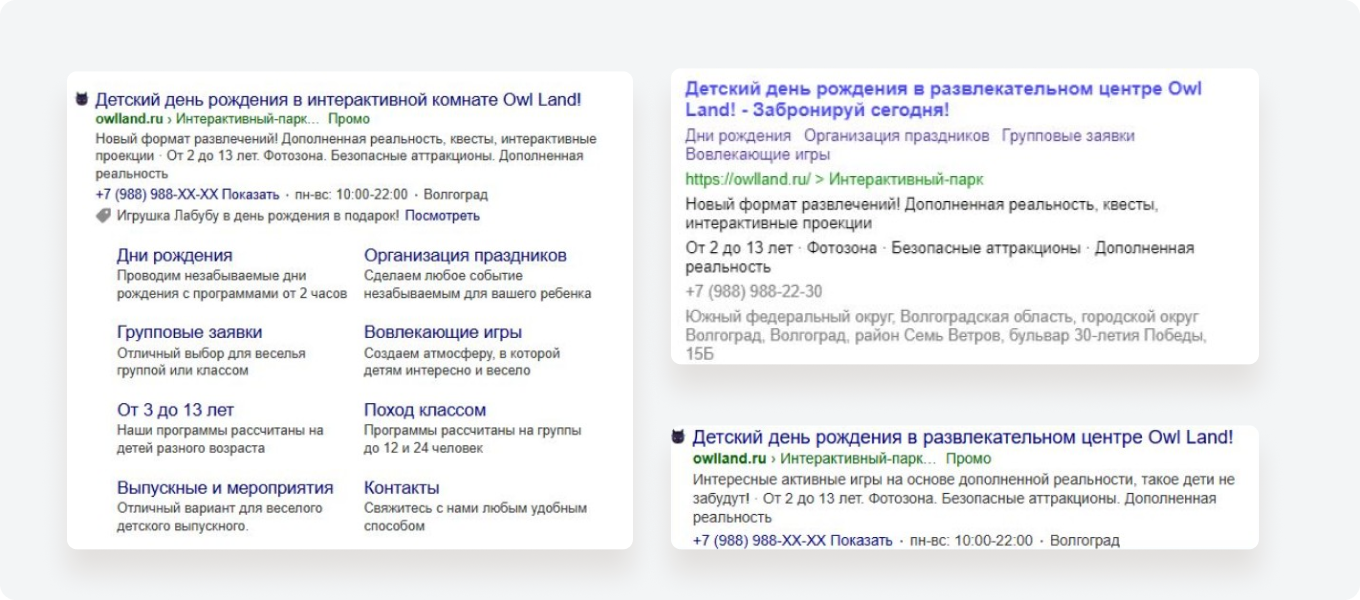Click 'owlland.ru' domain in the left ad

tap(129, 119)
